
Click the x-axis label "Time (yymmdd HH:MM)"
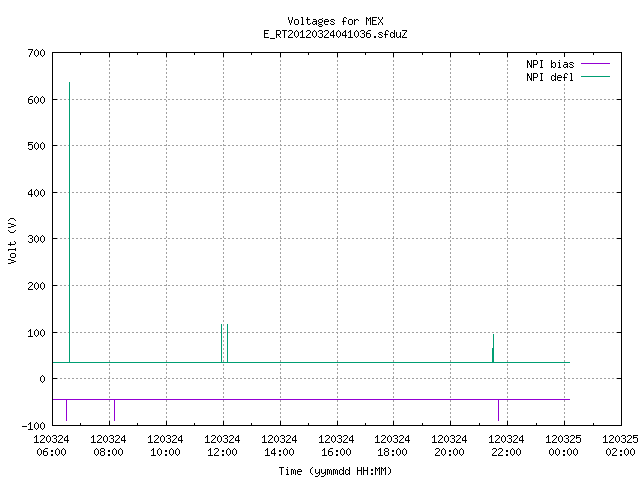pyautogui.click(x=335, y=471)
